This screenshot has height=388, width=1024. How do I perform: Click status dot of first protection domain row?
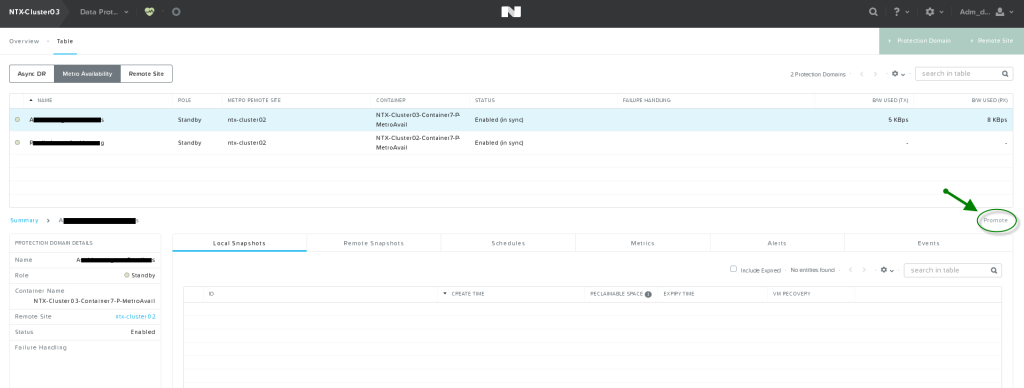pos(18,120)
